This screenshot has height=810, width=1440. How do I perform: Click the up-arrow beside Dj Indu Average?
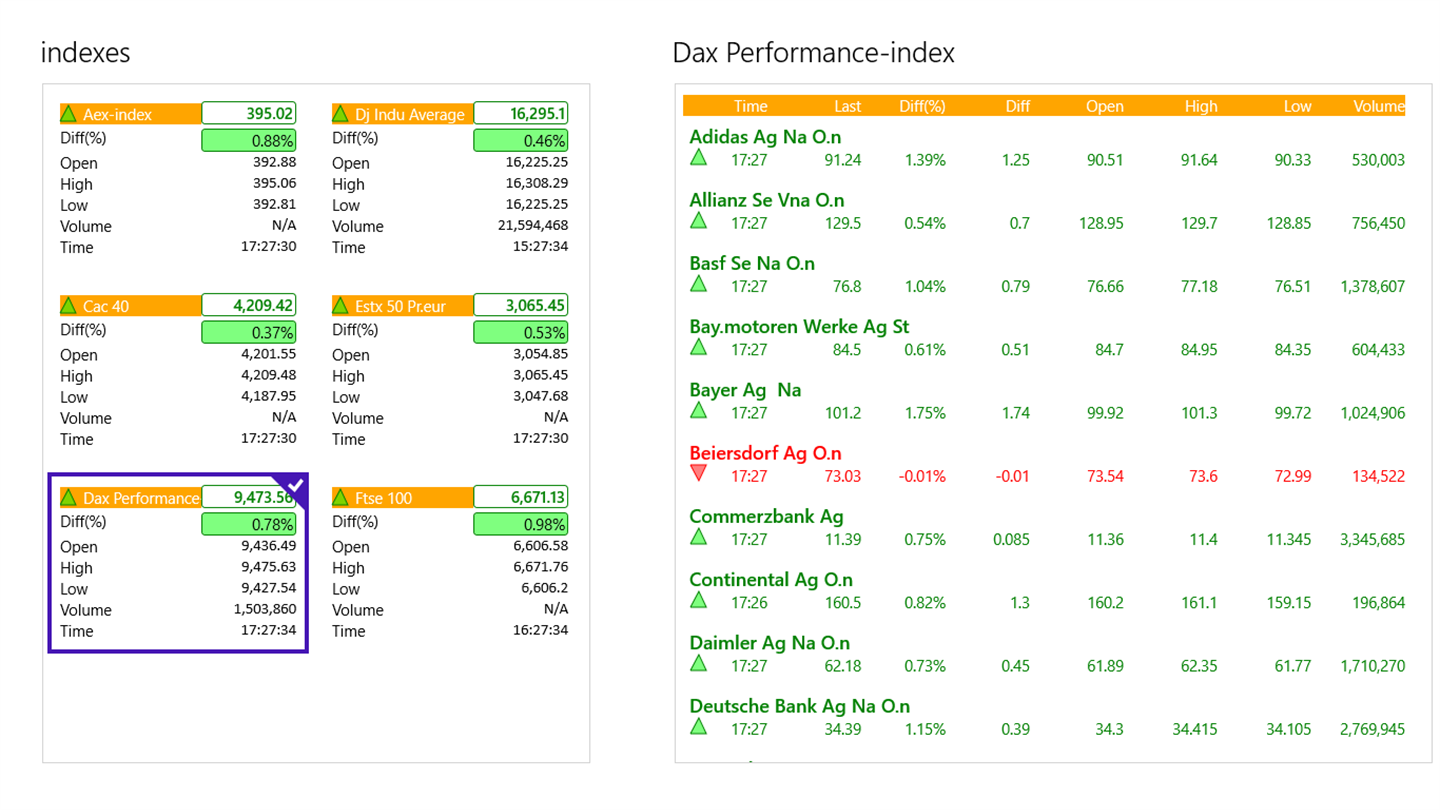pyautogui.click(x=341, y=114)
